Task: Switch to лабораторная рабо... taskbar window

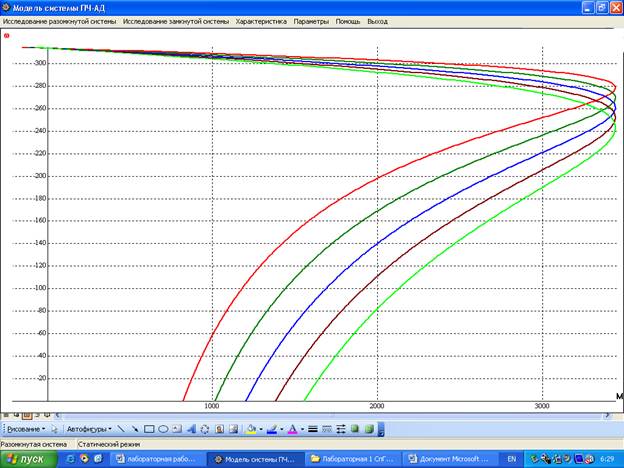Action: pyautogui.click(x=158, y=459)
